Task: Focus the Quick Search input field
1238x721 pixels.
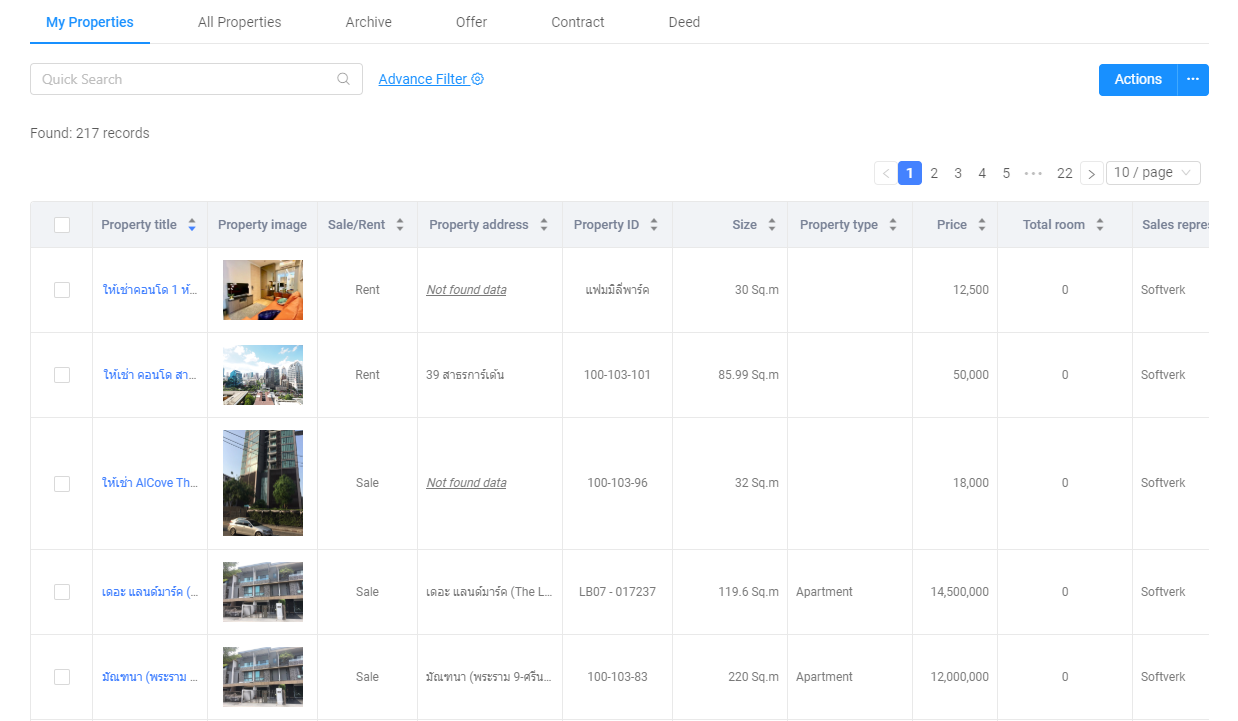Action: tap(185, 79)
